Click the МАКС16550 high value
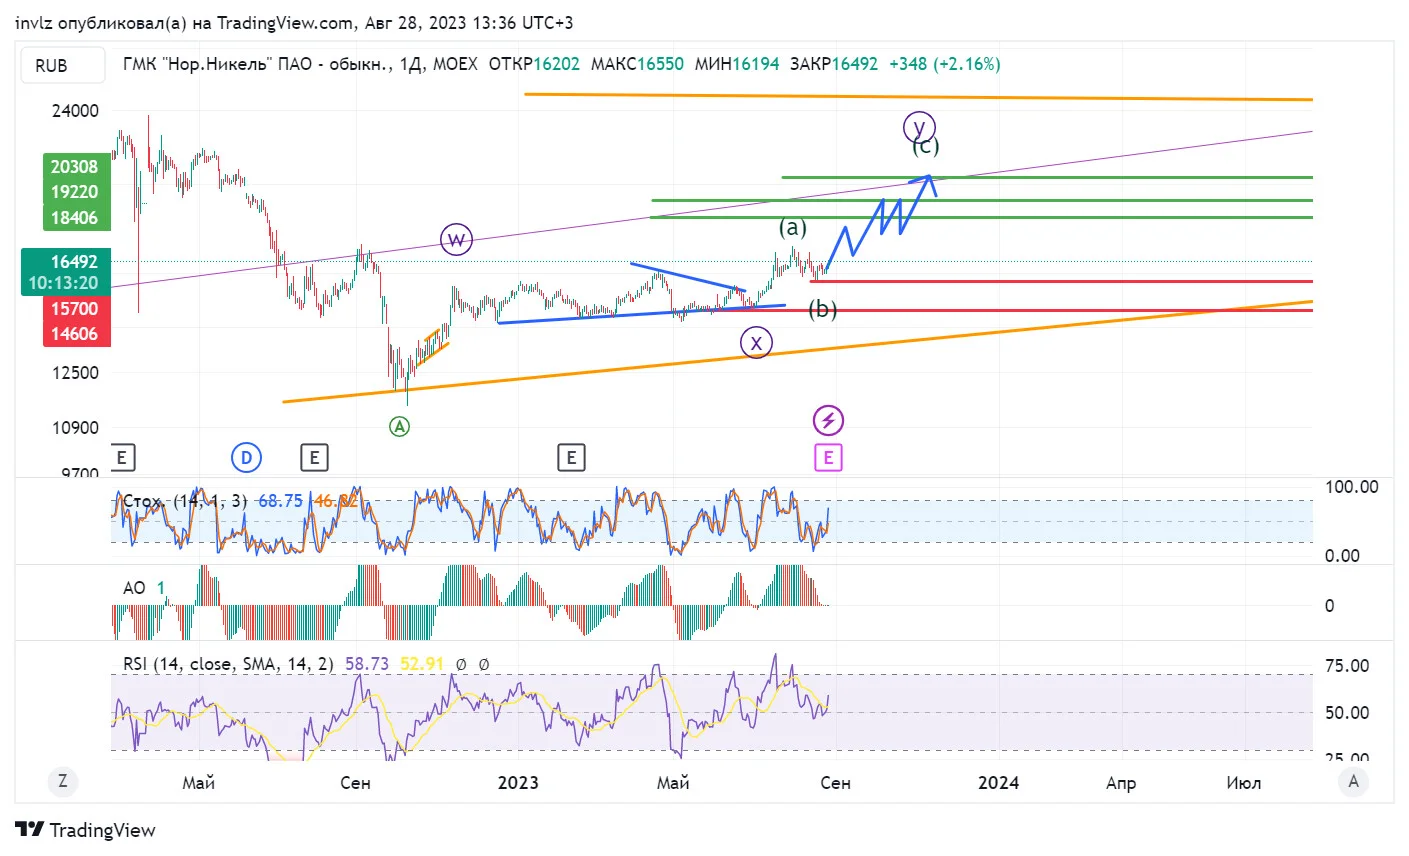 tap(637, 64)
